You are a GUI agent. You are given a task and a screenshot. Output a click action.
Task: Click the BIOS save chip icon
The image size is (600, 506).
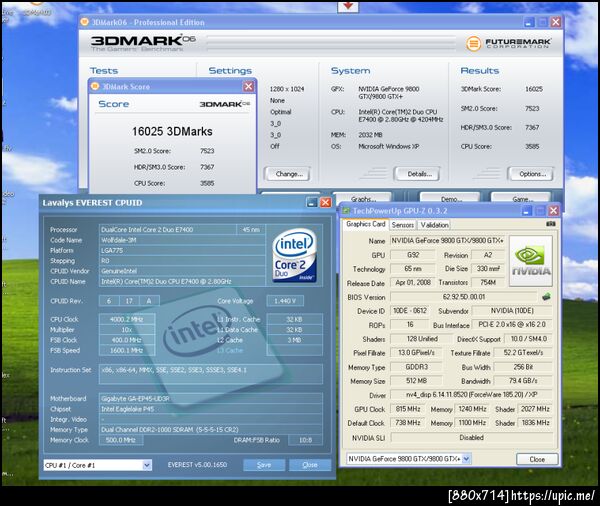click(546, 296)
